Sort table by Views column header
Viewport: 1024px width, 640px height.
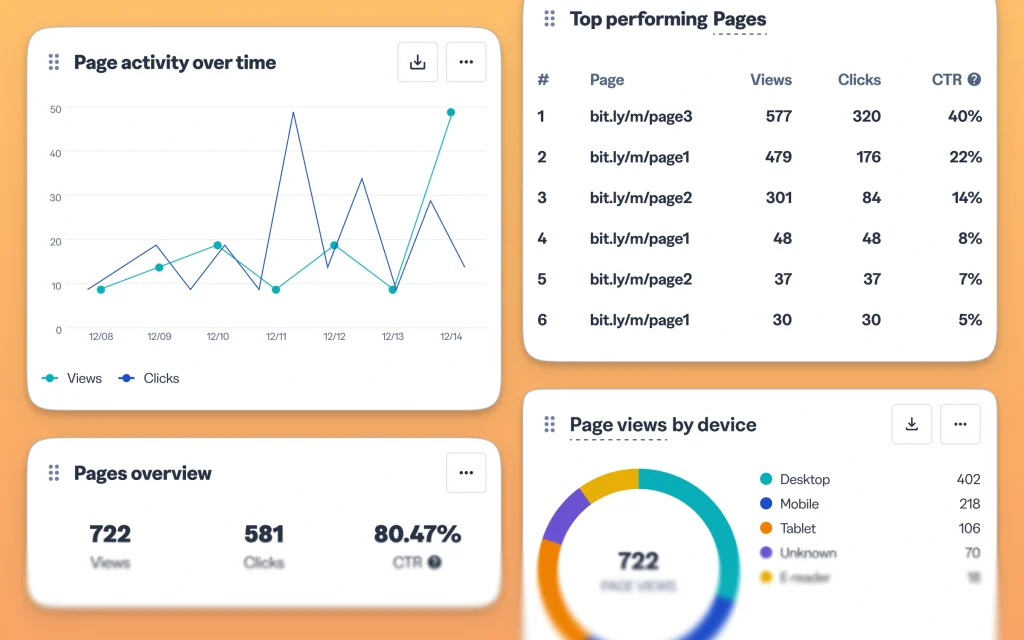coord(771,80)
